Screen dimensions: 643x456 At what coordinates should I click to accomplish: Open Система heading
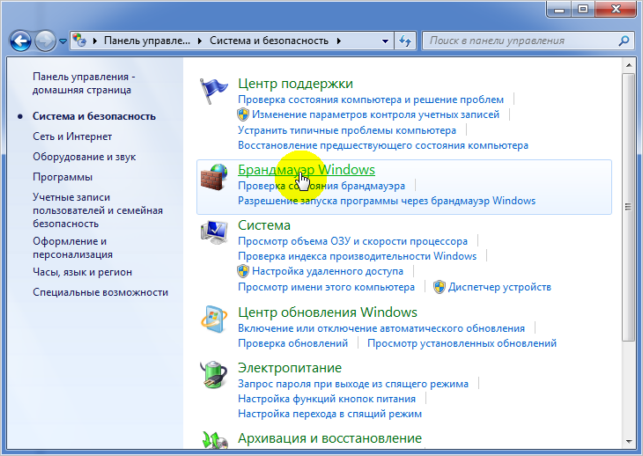click(264, 225)
